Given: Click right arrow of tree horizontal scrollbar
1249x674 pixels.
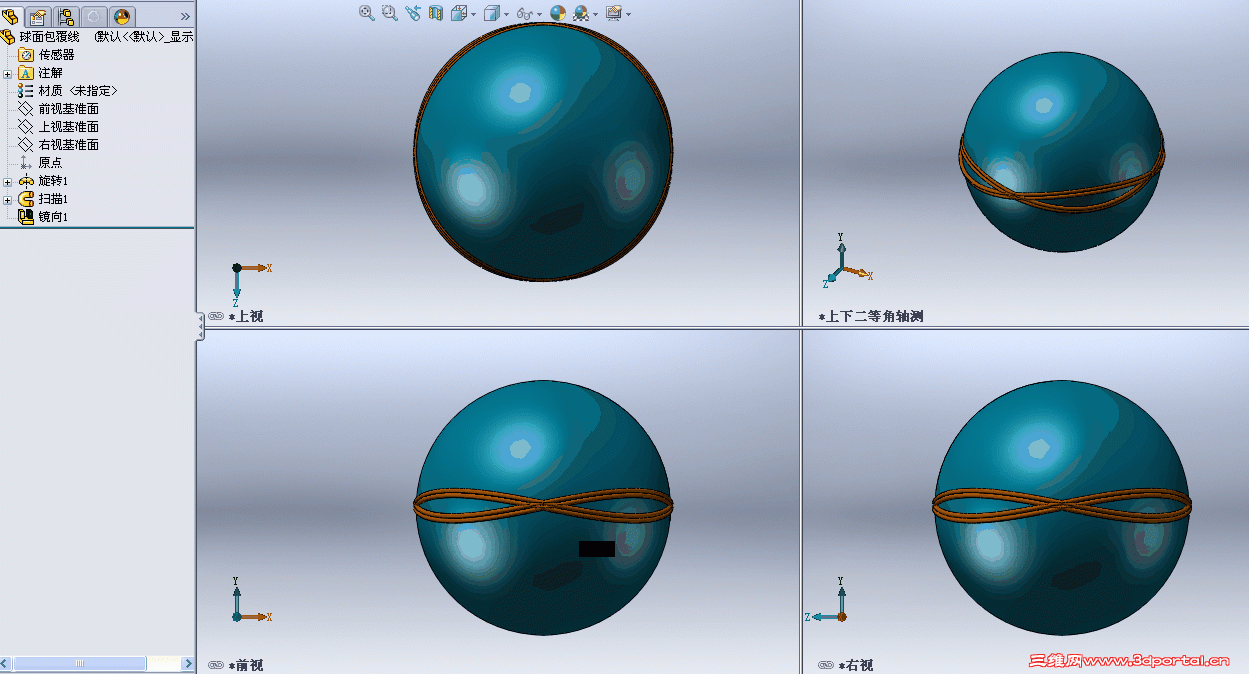Looking at the screenshot, I should pos(188,664).
